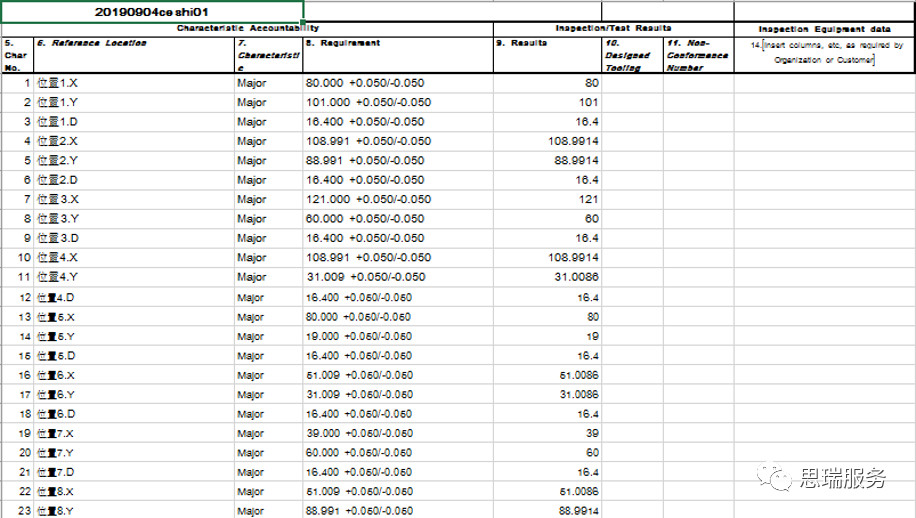Image resolution: width=916 pixels, height=518 pixels.
Task: Select the title cell 20190904ceshi01
Action: point(152,11)
